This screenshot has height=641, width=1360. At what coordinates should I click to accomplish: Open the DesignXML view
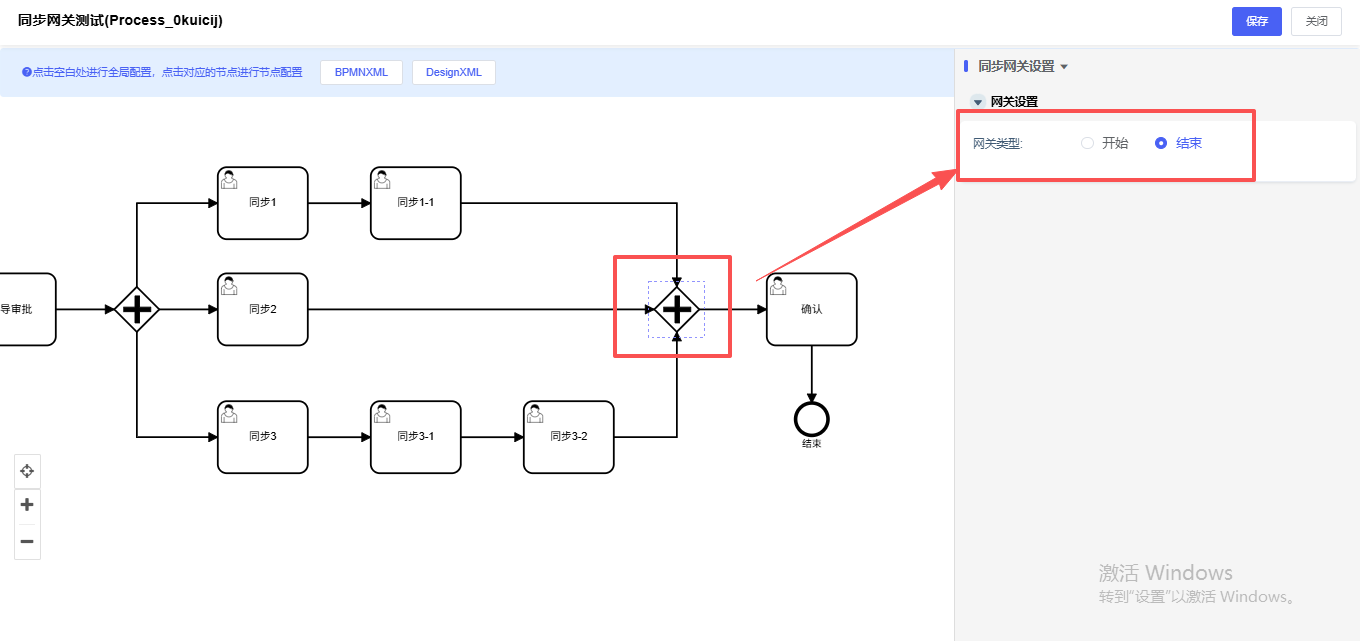coord(453,72)
